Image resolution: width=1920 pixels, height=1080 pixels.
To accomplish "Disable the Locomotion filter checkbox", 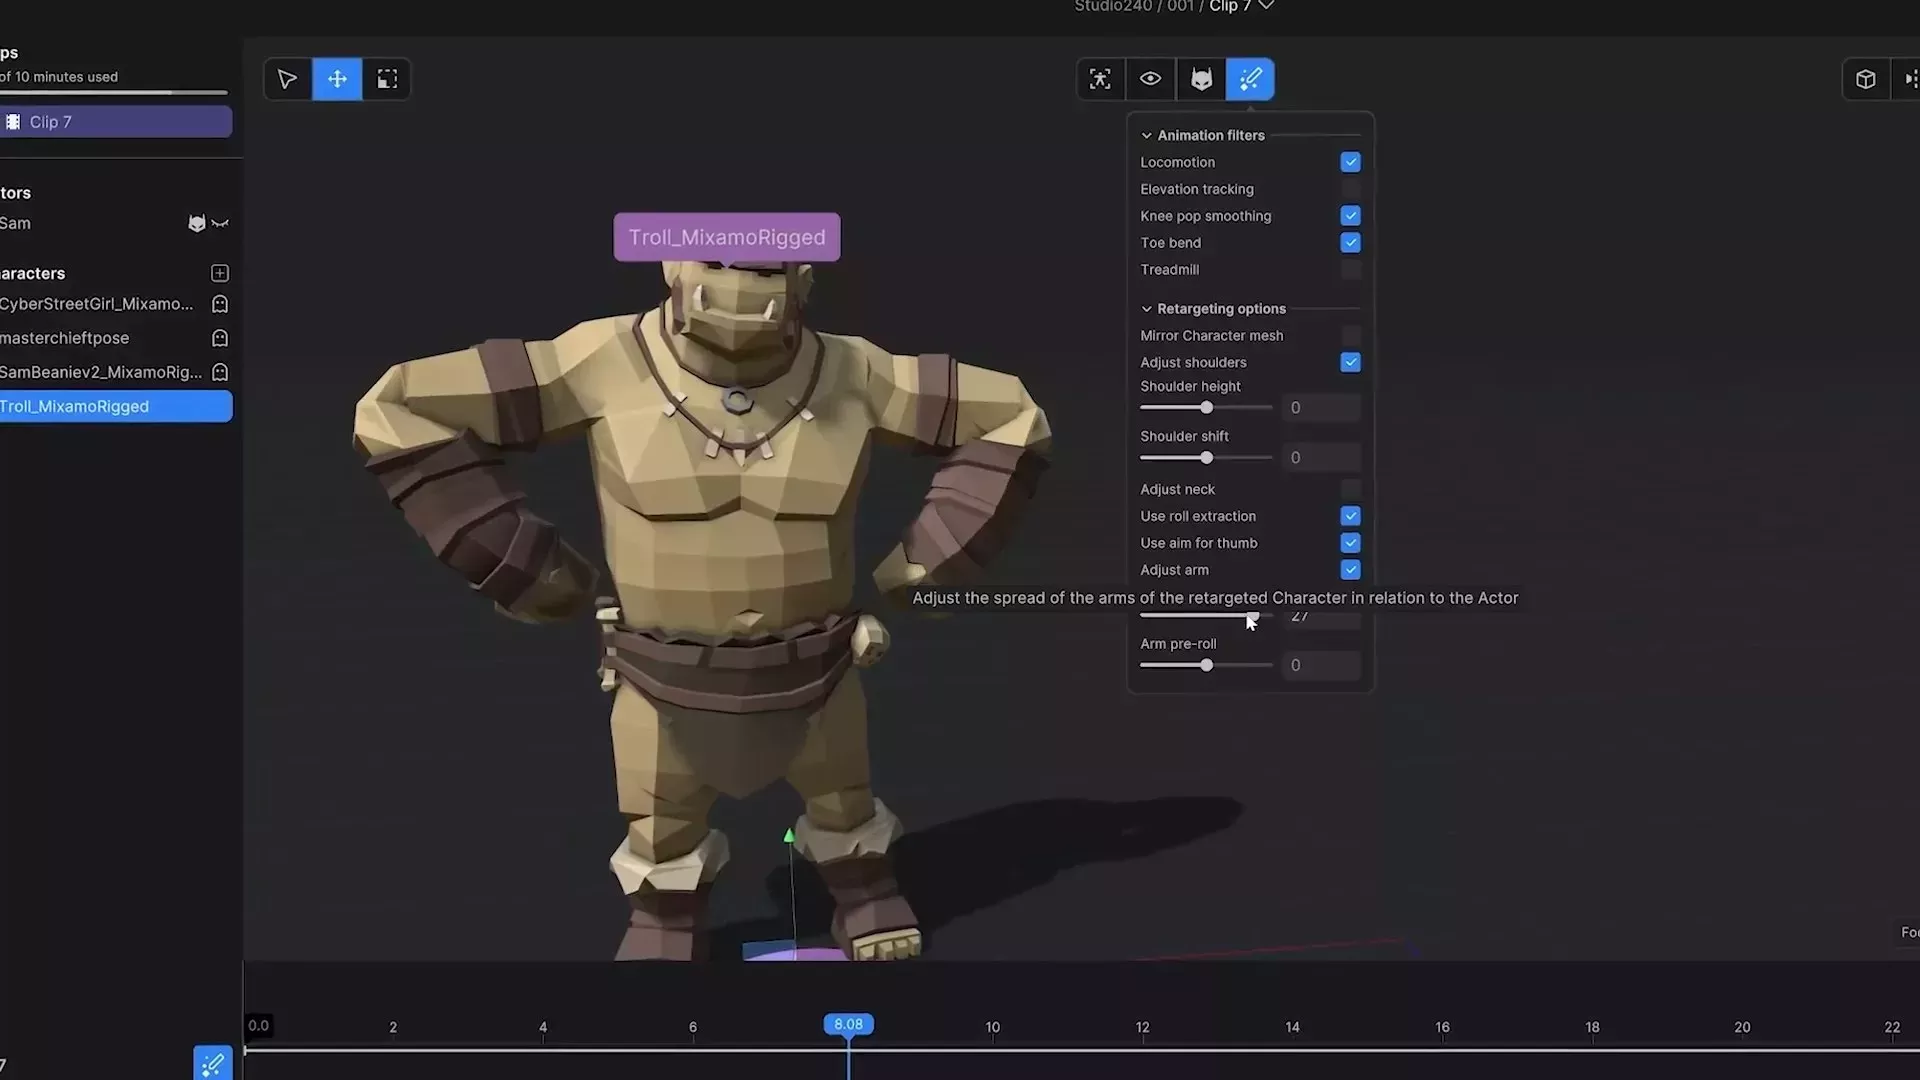I will tap(1350, 162).
